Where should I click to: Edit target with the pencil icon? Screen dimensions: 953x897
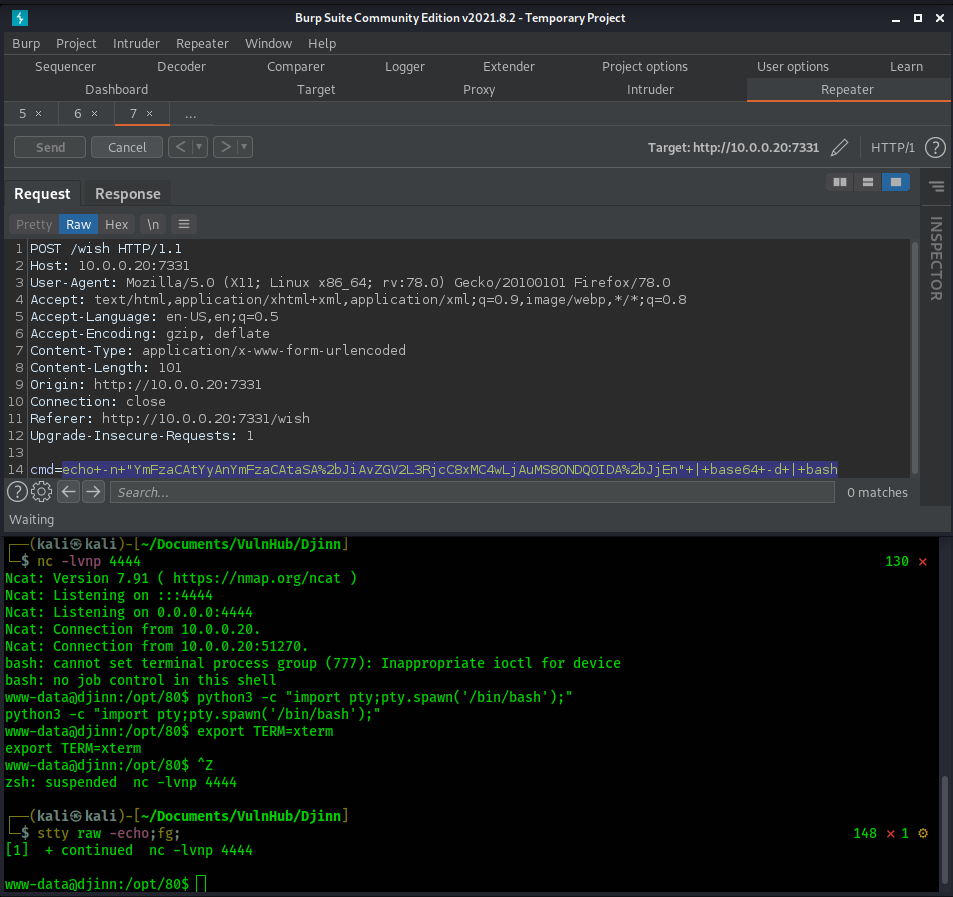[839, 148]
